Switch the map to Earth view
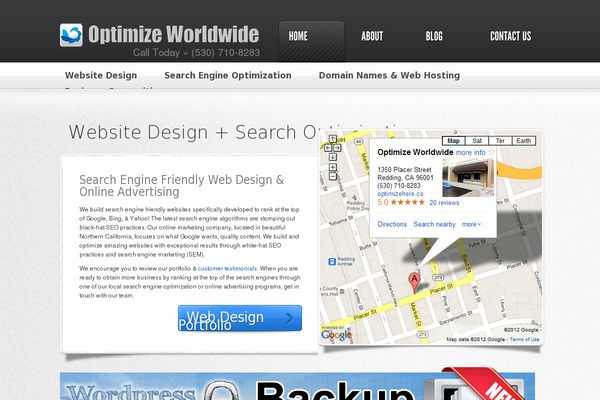 tap(523, 140)
